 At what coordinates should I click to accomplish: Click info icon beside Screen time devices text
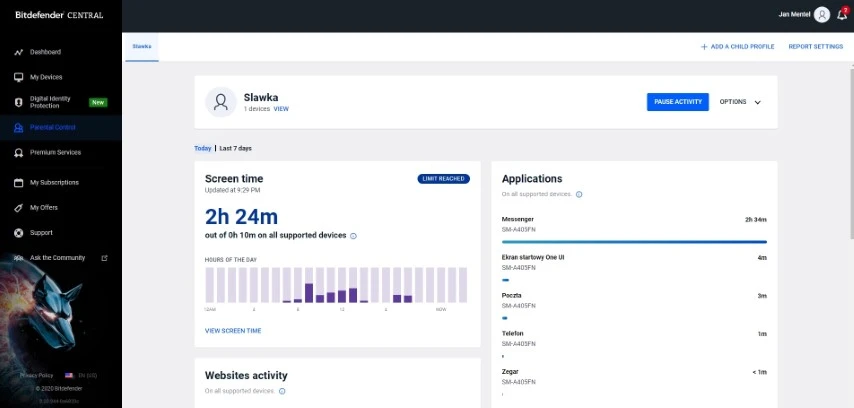[354, 236]
